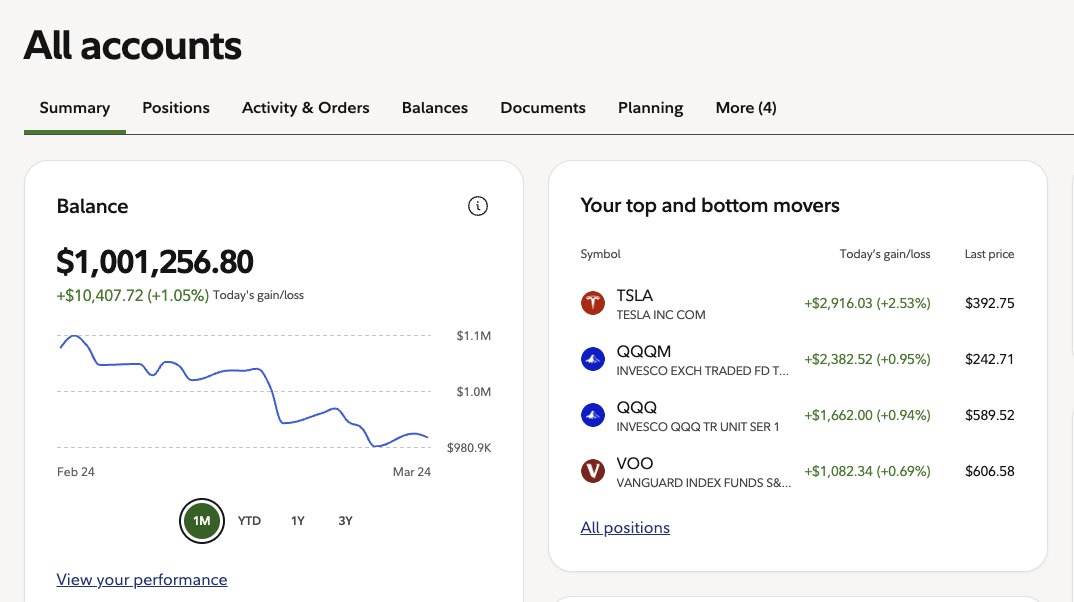This screenshot has height=602, width=1074.
Task: Click the Mar 24 chart date label
Action: pyautogui.click(x=412, y=472)
